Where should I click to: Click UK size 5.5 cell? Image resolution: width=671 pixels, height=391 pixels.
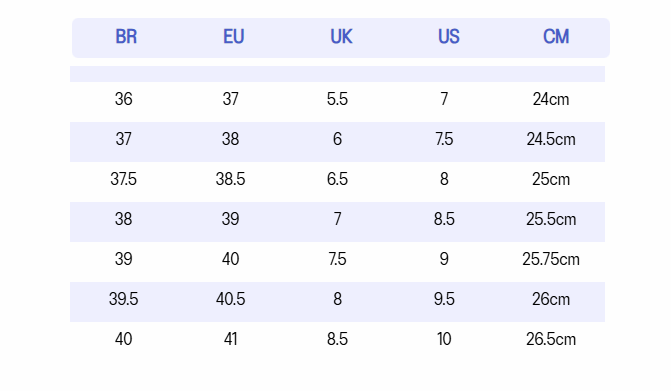[337, 99]
